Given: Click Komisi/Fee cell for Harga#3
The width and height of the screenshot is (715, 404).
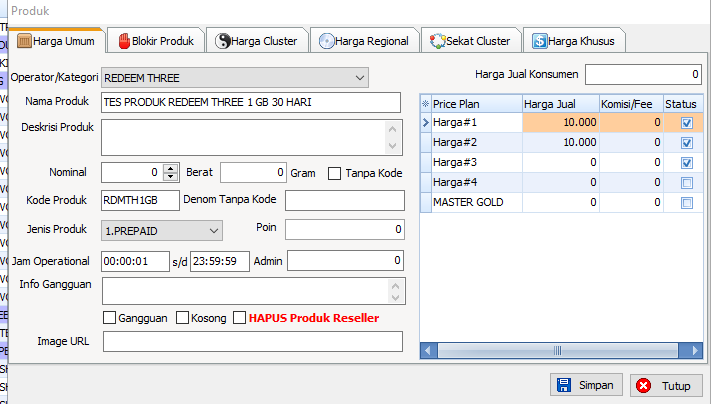Looking at the screenshot, I should coord(631,163).
